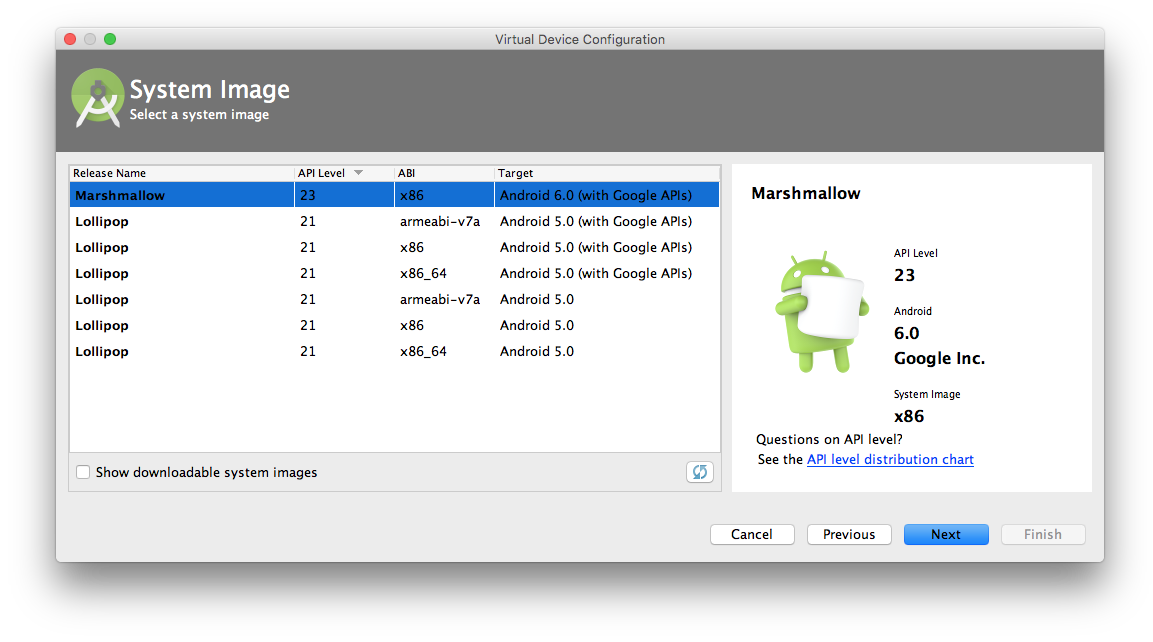This screenshot has height=642, width=1153.
Task: Click API level 23 cell in table
Action: [344, 196]
